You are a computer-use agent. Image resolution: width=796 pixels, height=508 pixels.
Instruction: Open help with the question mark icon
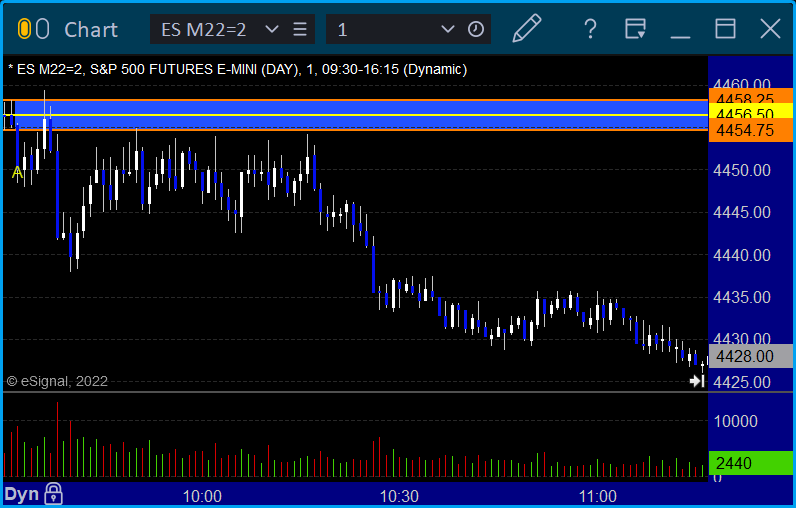590,29
